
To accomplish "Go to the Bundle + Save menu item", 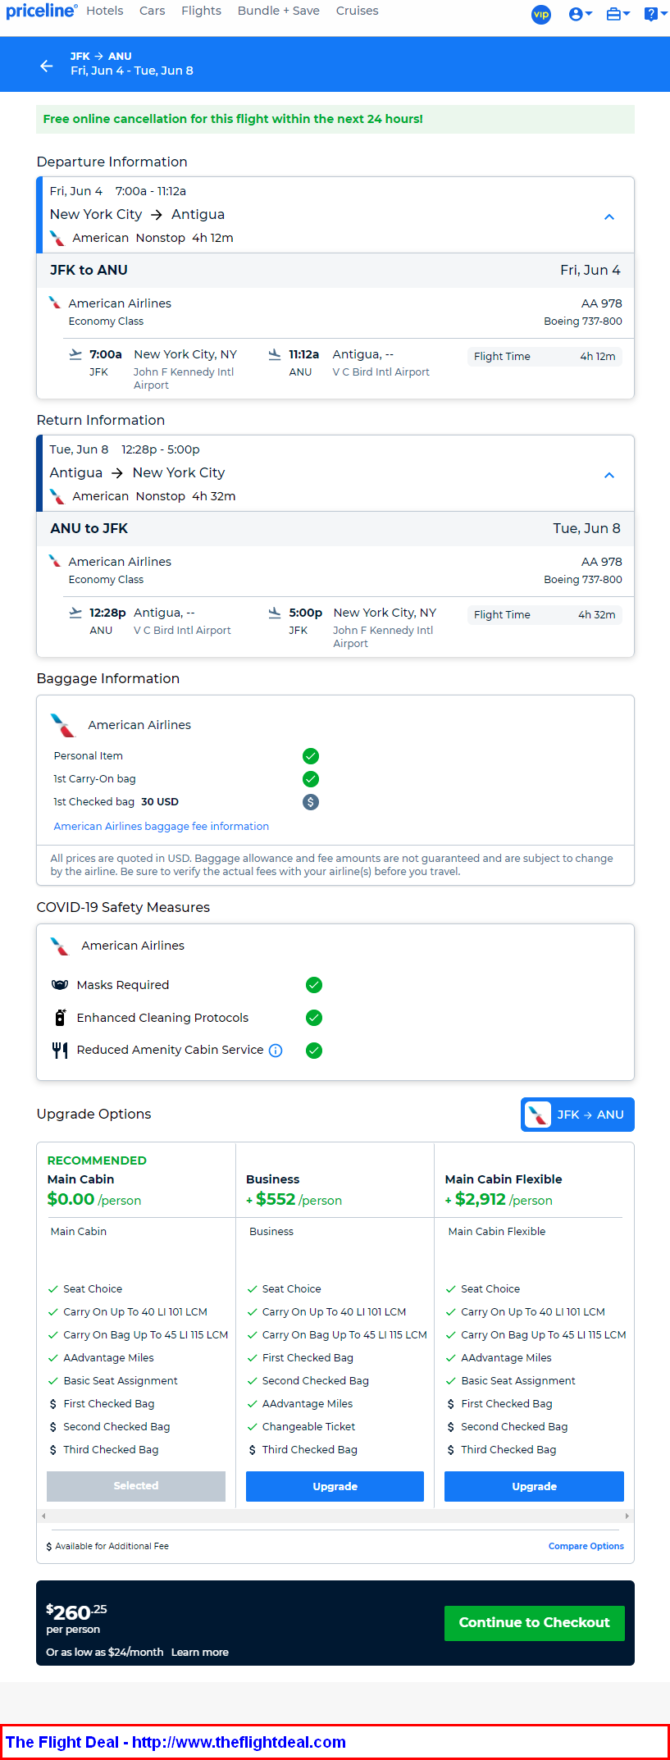I will click(279, 11).
